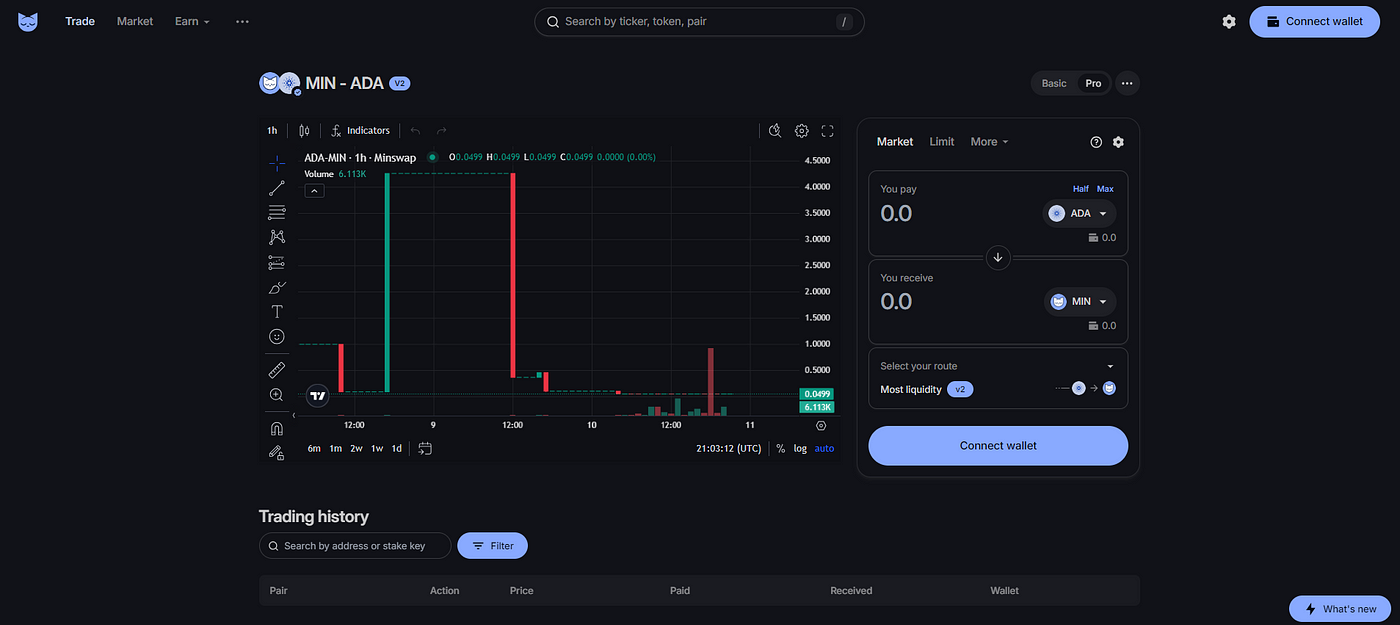
Task: Click the Minswap cat logo
Action: [28, 21]
